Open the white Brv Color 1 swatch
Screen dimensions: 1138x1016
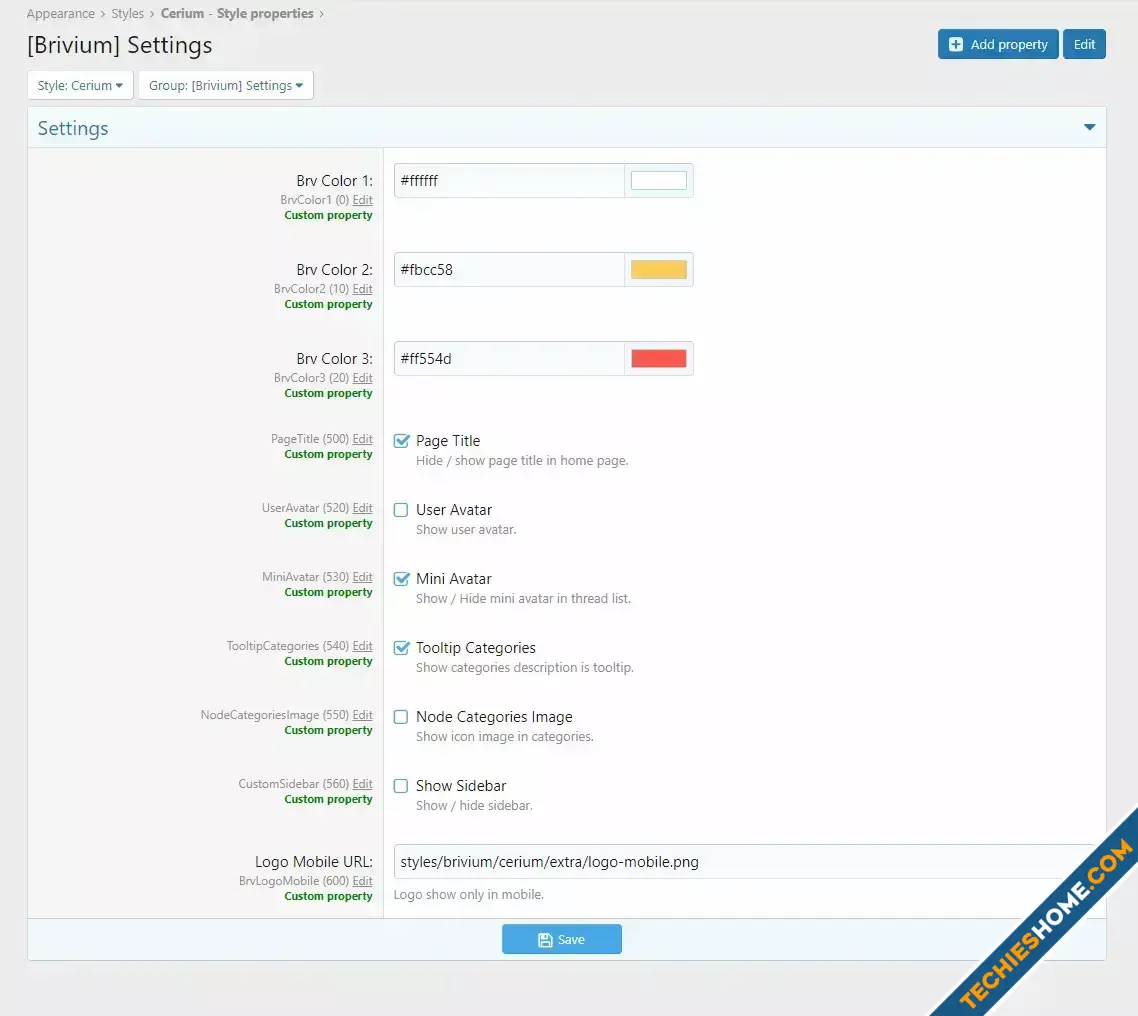click(x=658, y=181)
